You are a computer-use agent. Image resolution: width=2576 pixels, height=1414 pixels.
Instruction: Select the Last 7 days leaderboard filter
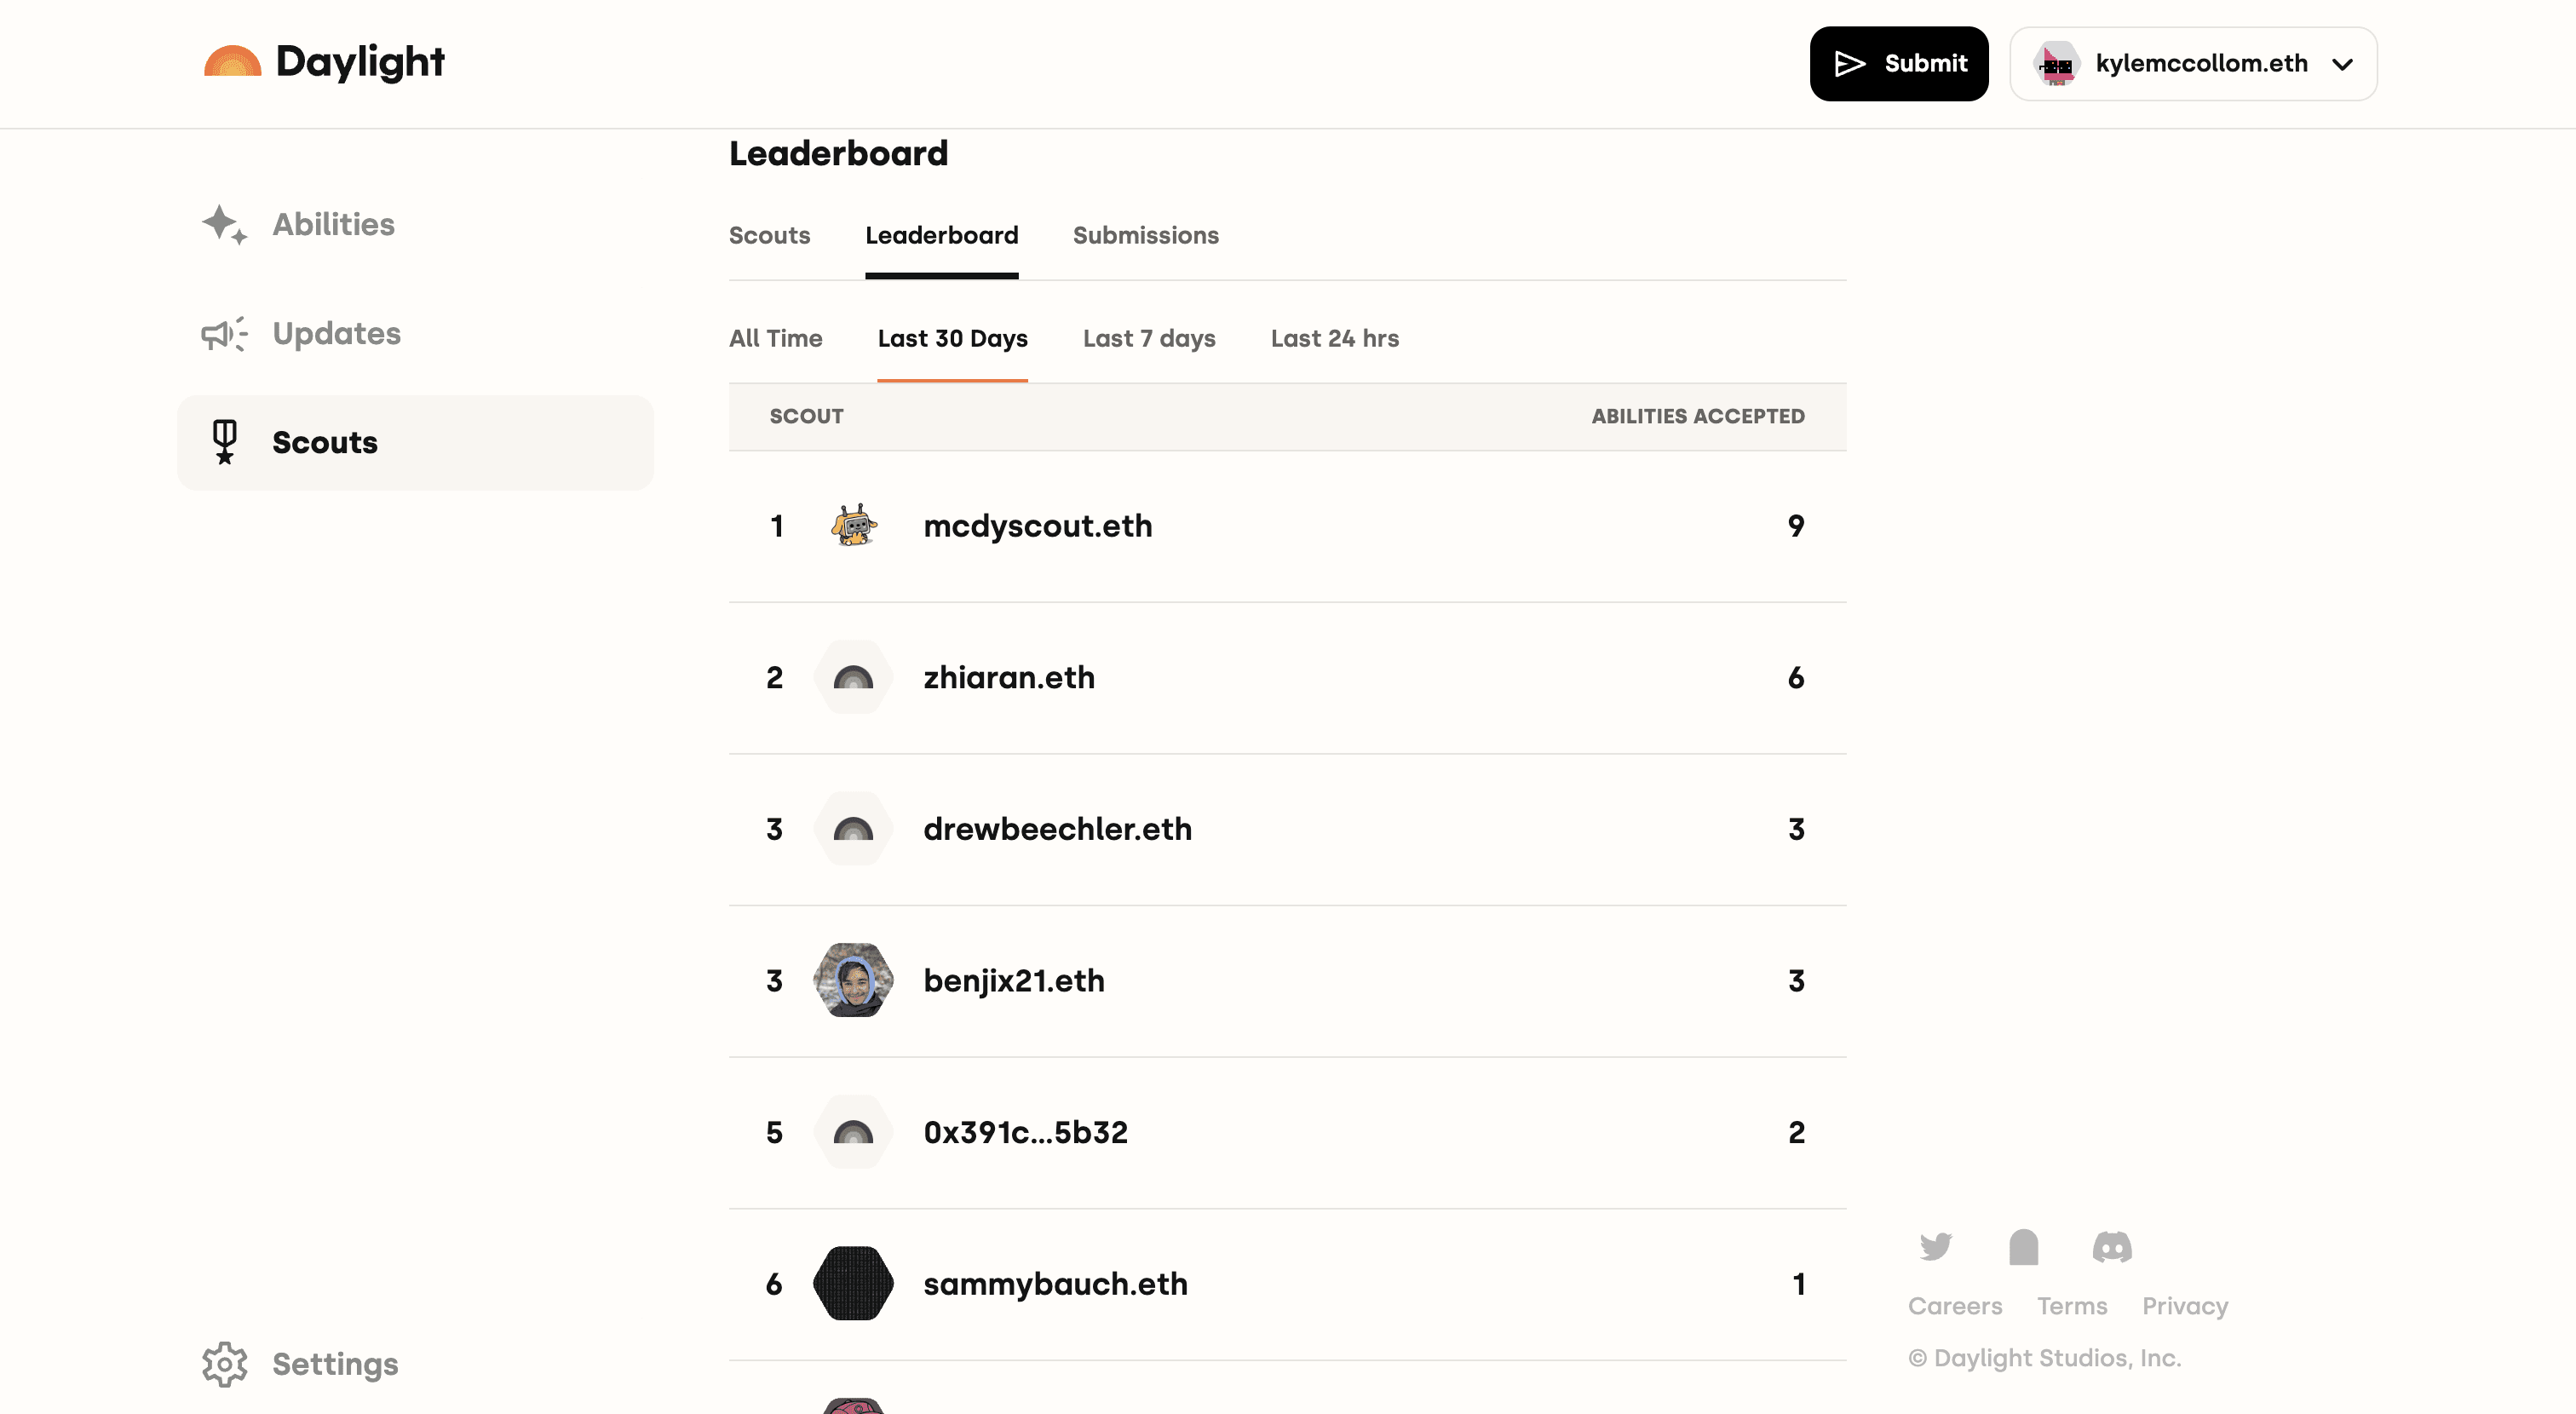[1149, 338]
